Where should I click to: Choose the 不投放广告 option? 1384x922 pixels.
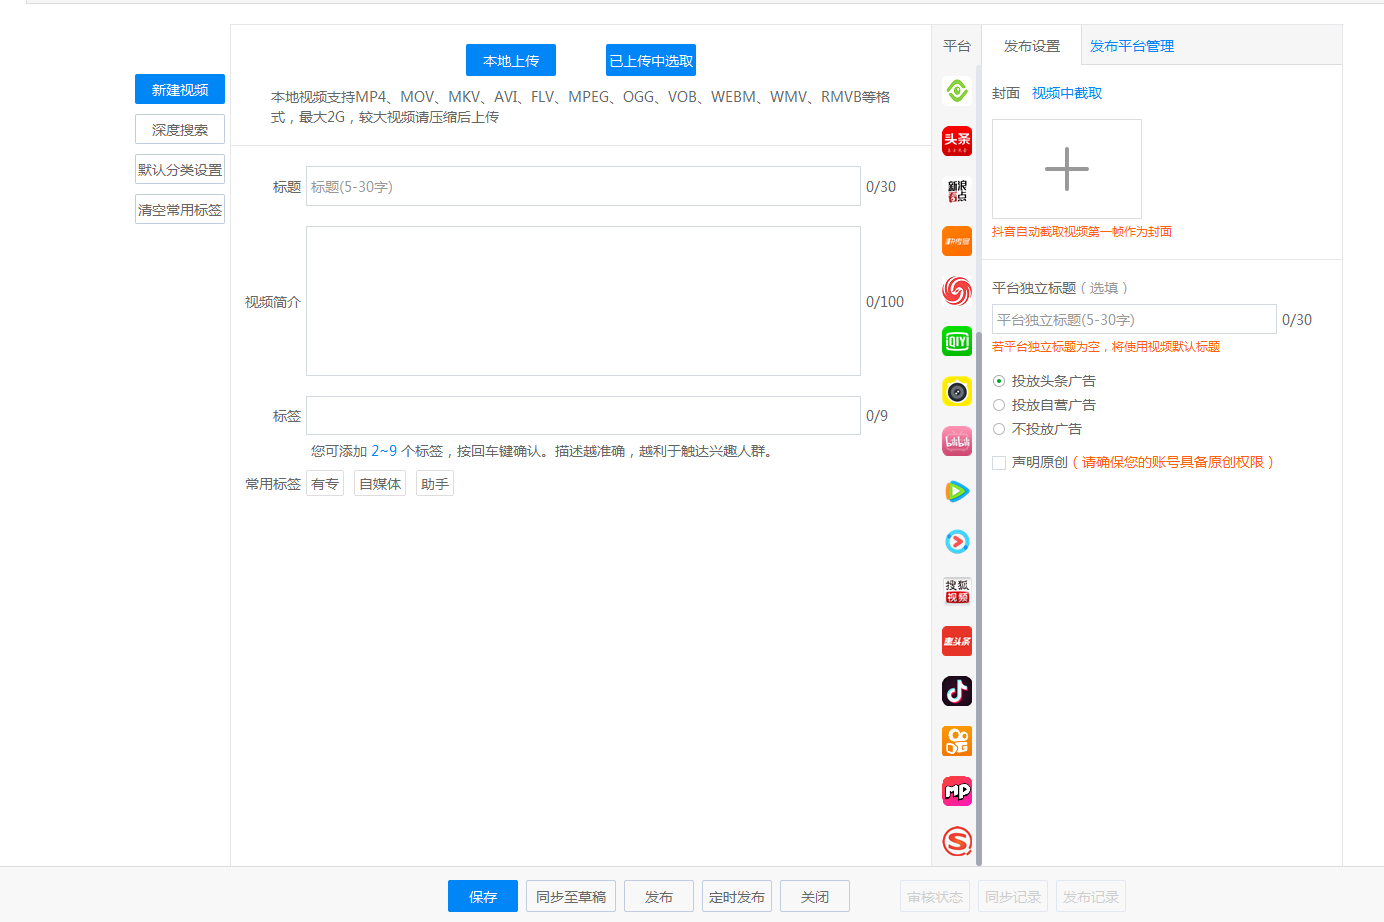point(998,428)
